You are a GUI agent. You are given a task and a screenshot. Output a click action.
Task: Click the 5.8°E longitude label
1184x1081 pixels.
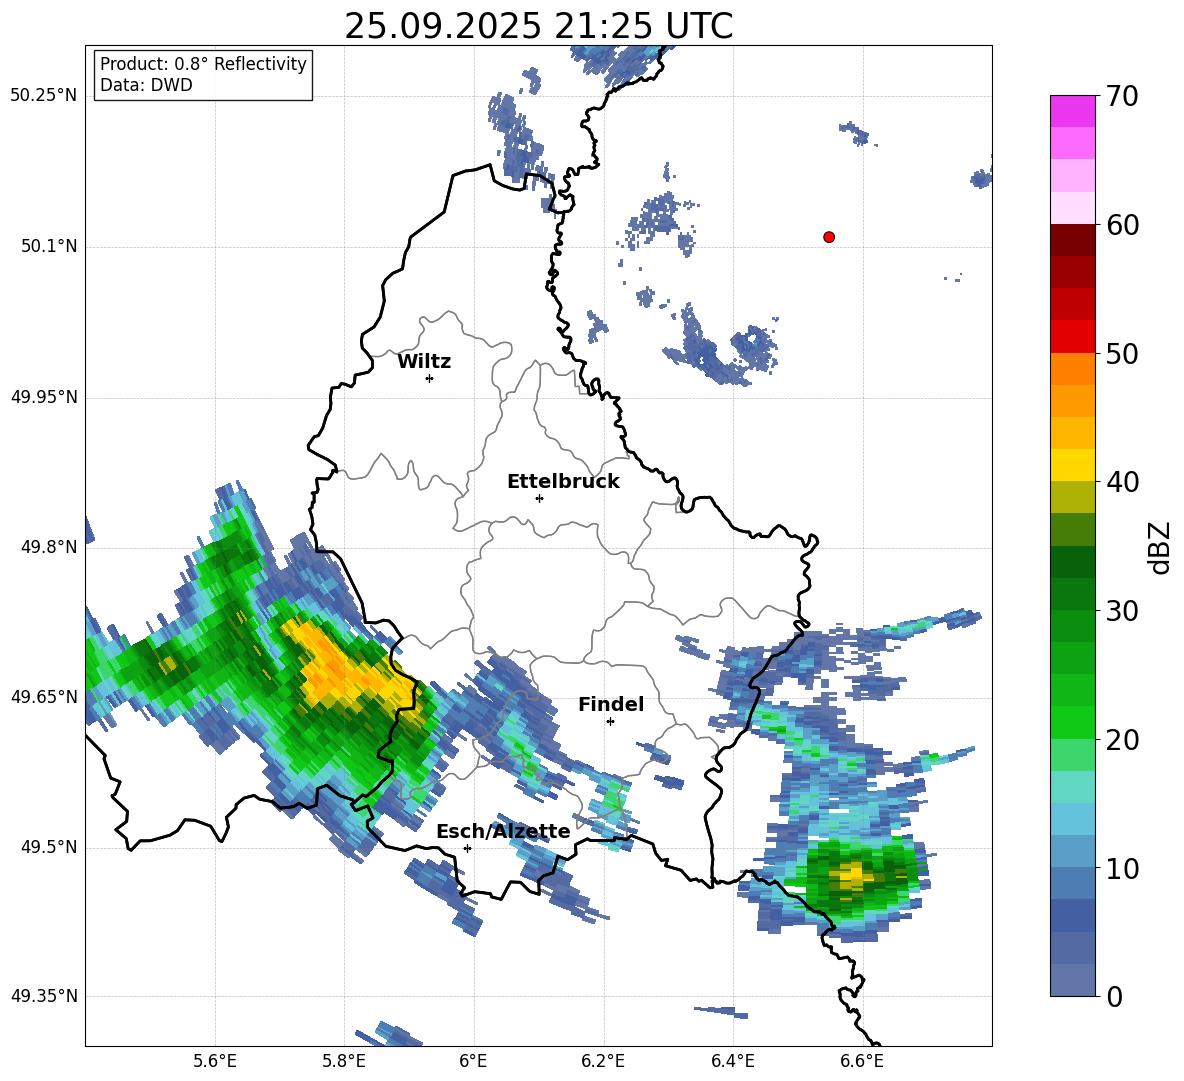344,1061
